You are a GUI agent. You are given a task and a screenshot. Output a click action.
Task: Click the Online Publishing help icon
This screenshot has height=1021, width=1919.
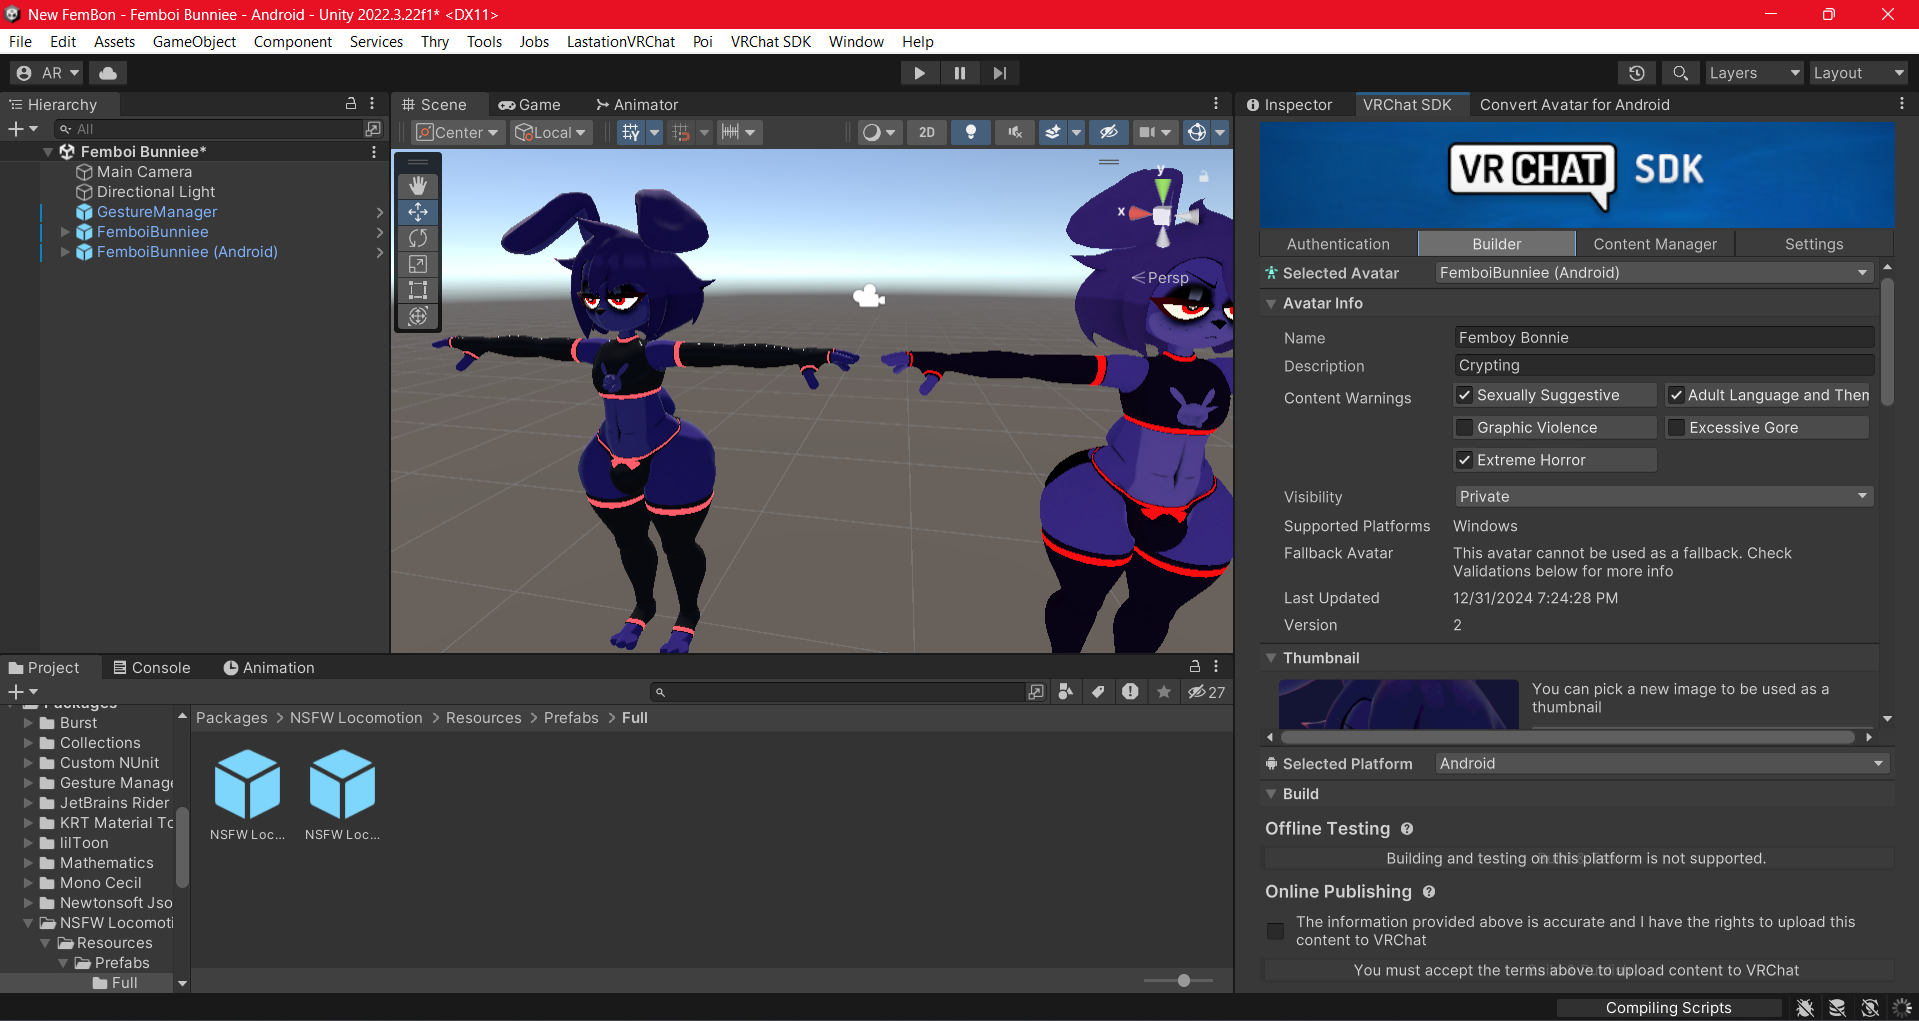coord(1429,892)
